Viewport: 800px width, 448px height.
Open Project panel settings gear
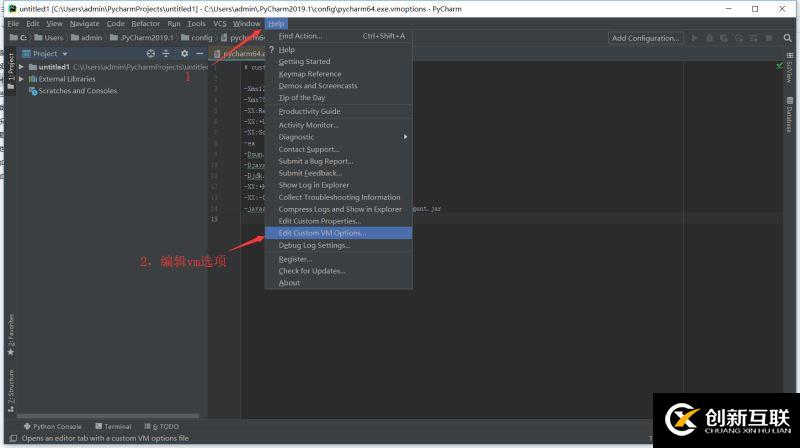(184, 53)
